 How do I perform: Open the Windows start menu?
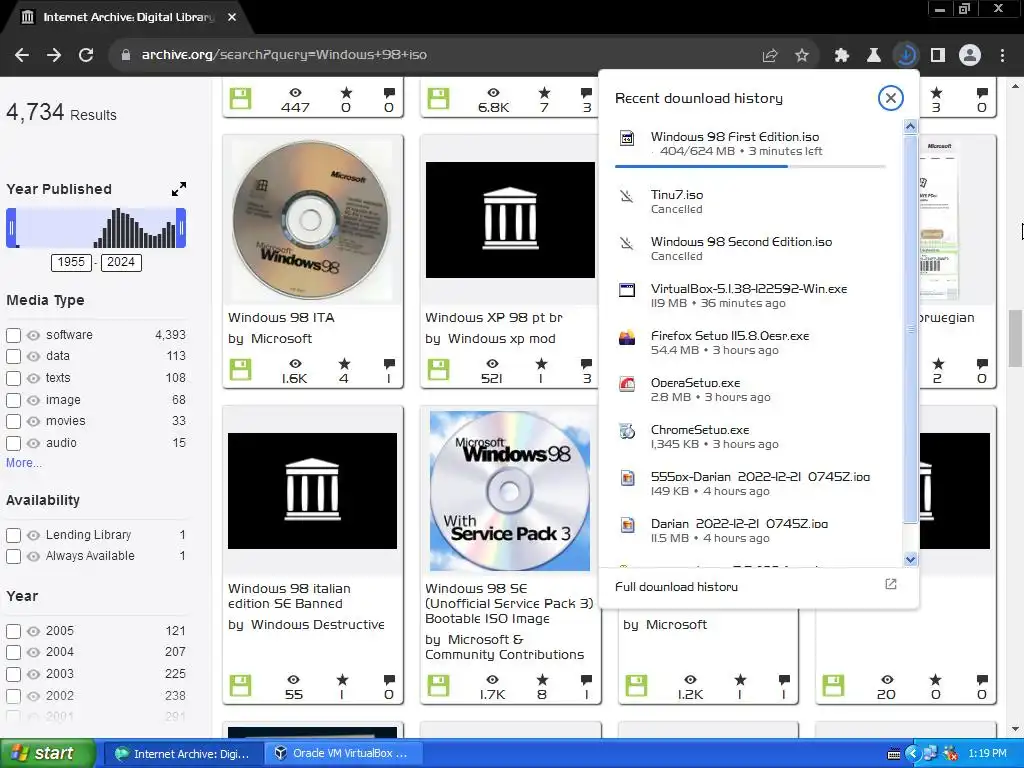click(x=47, y=754)
